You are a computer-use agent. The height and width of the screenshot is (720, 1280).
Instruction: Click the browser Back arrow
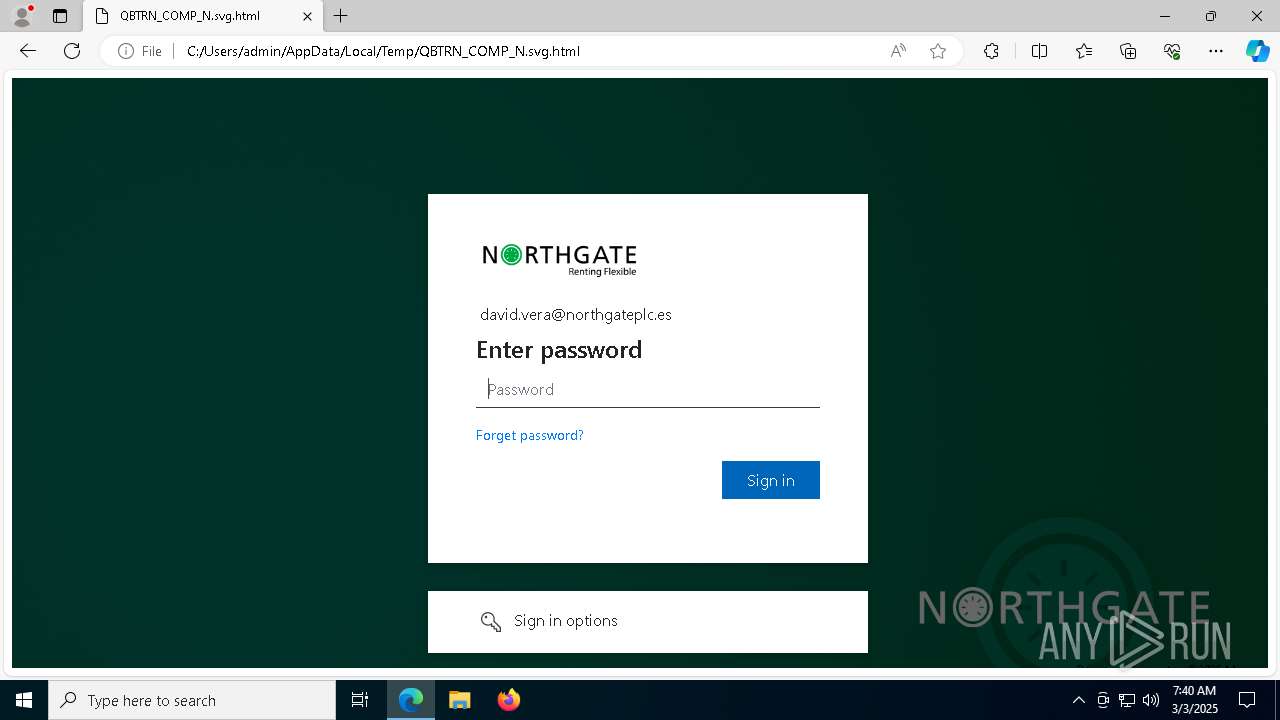[x=28, y=51]
